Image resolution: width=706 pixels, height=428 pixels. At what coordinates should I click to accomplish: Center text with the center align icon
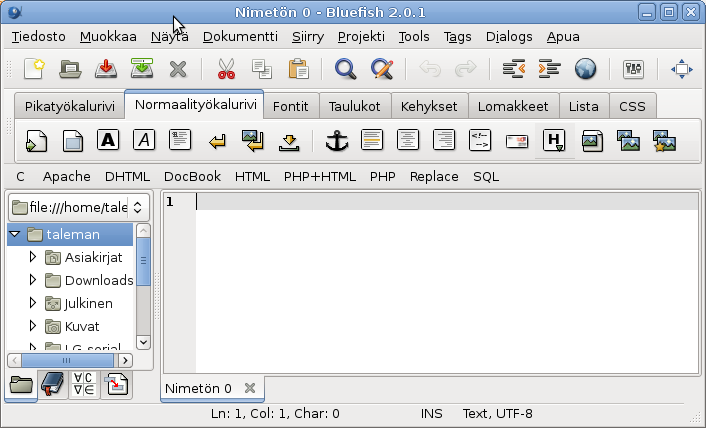pyautogui.click(x=408, y=140)
